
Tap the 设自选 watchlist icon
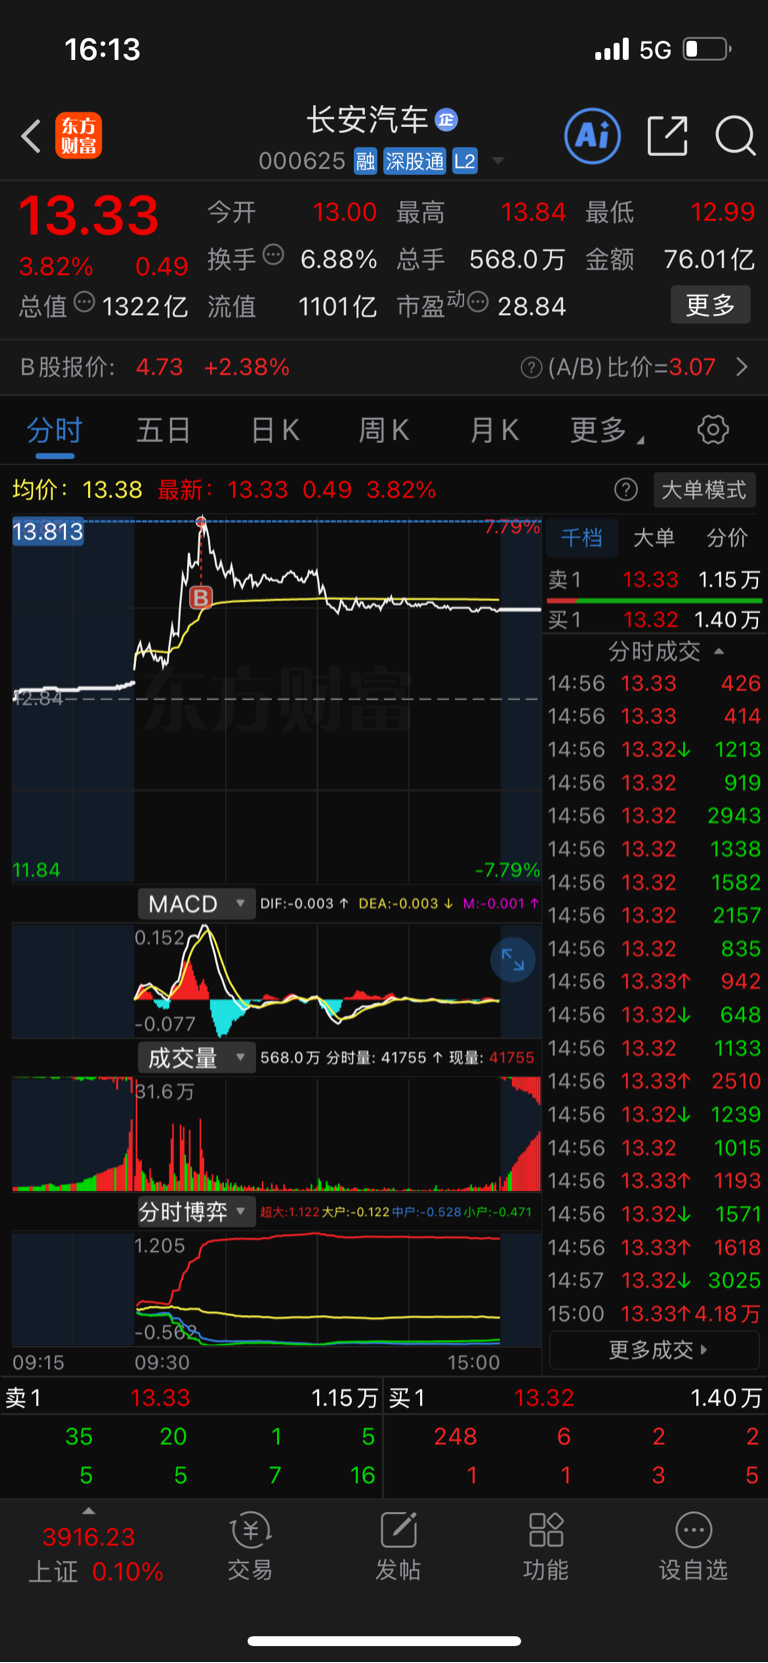tap(694, 1546)
